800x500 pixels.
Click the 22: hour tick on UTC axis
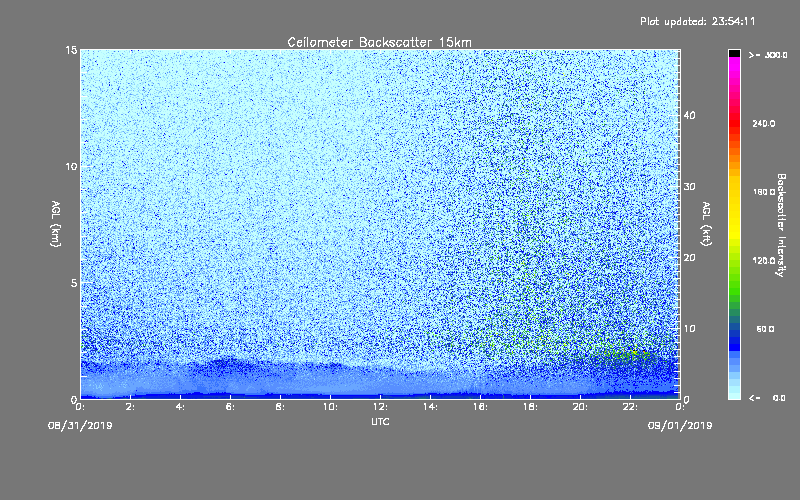click(x=630, y=407)
